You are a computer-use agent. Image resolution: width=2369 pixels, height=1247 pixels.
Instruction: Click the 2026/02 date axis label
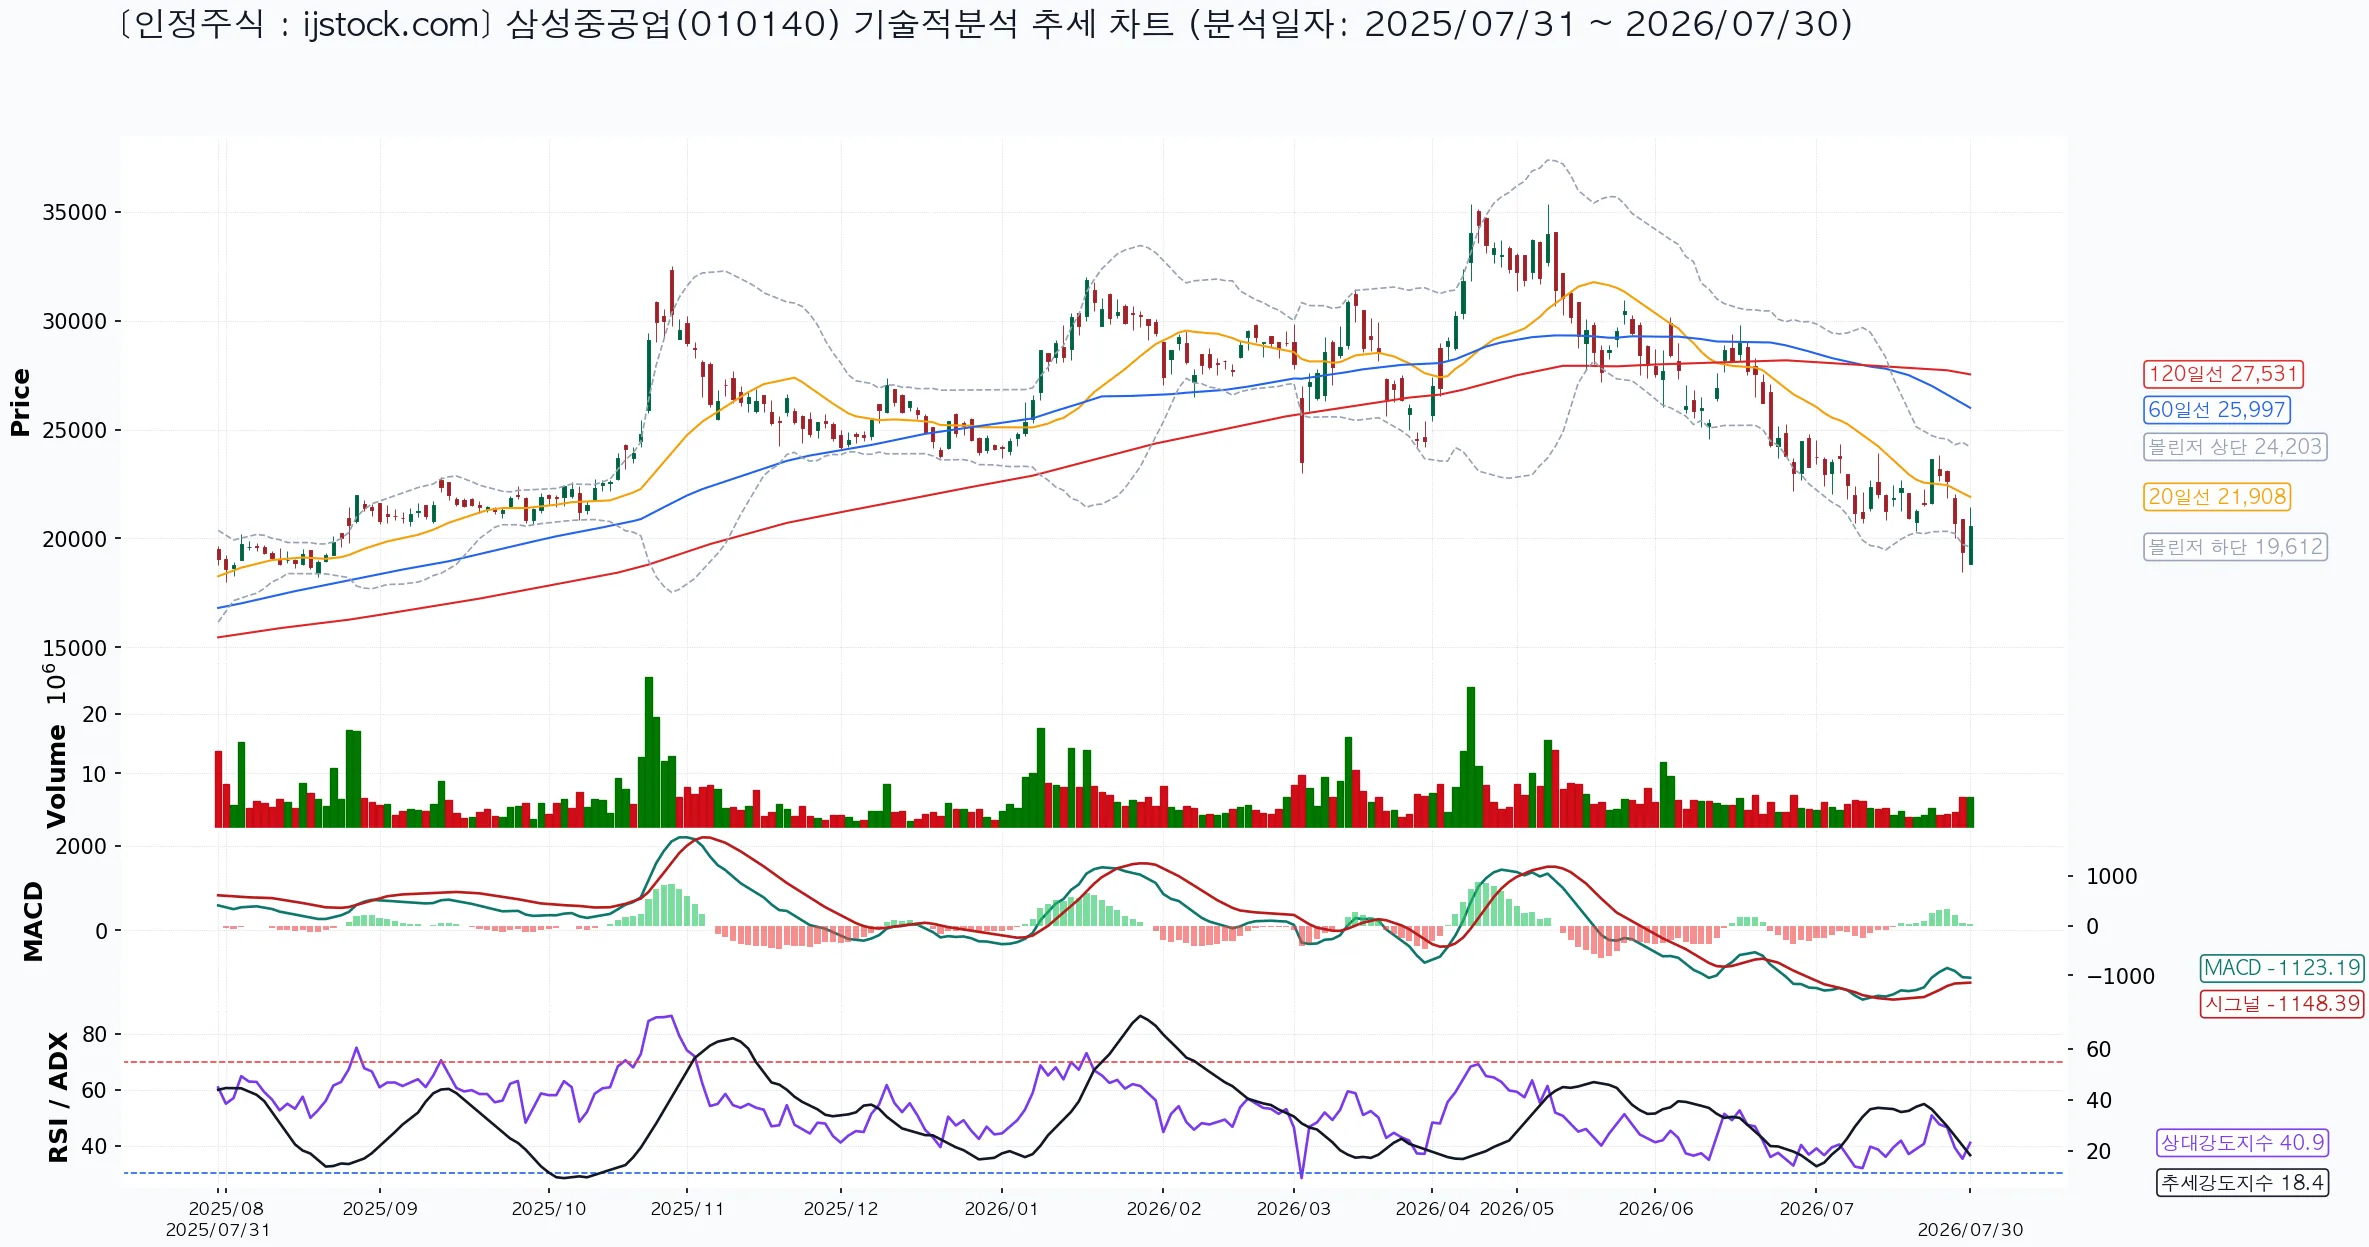pyautogui.click(x=1164, y=1208)
